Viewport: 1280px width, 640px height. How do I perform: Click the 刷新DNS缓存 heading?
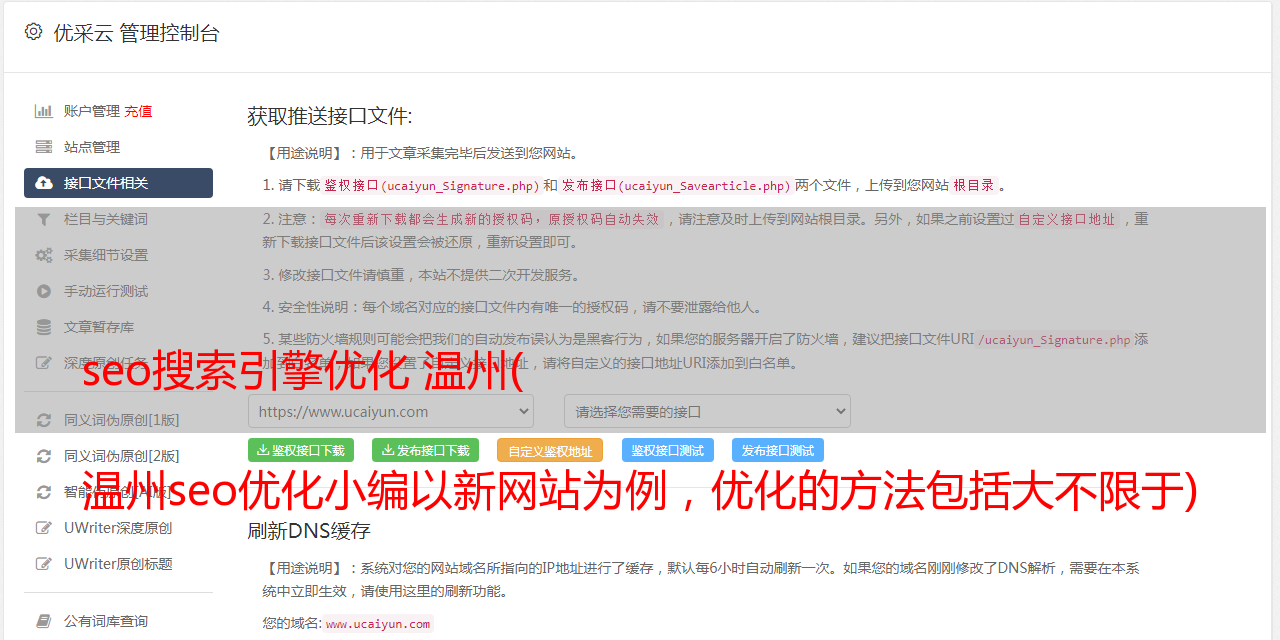tap(309, 530)
